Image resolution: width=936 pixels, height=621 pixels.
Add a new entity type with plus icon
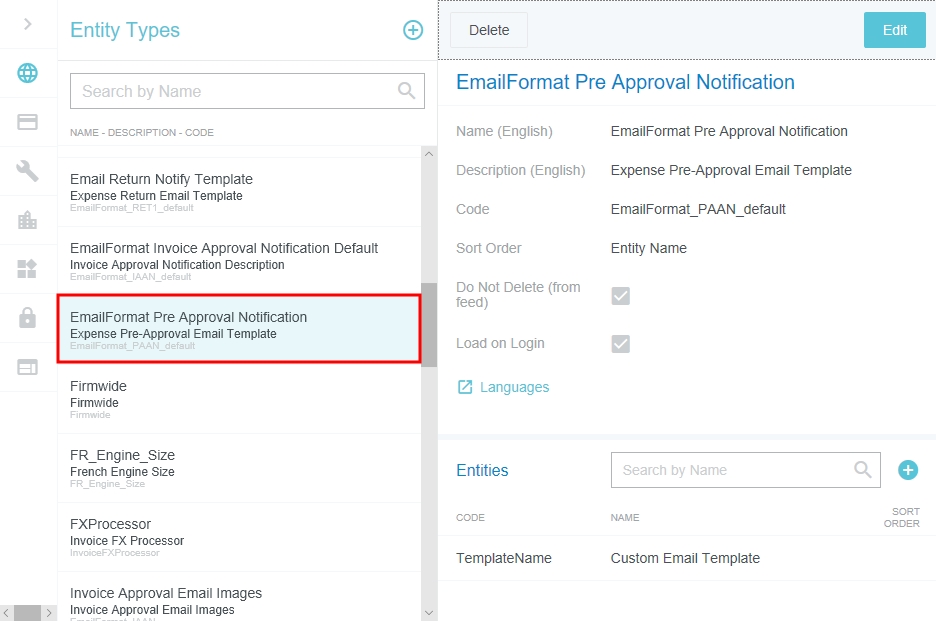(413, 30)
